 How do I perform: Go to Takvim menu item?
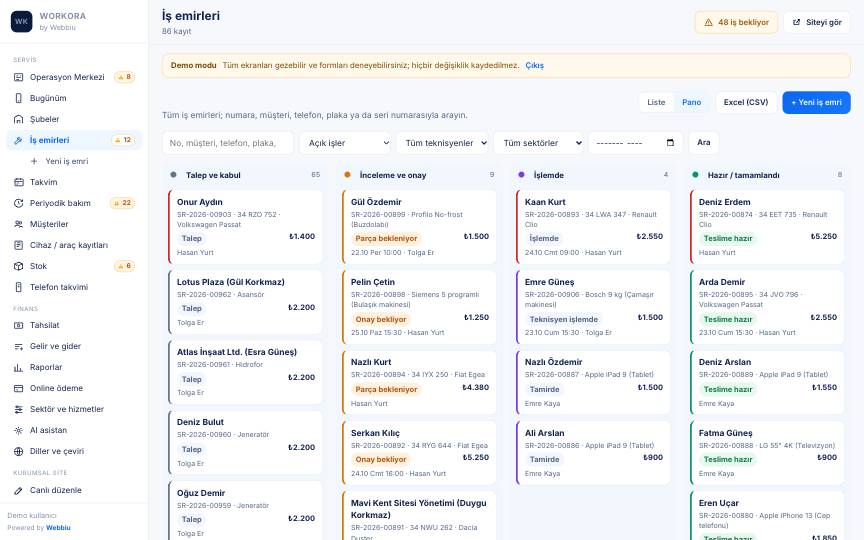74,182
